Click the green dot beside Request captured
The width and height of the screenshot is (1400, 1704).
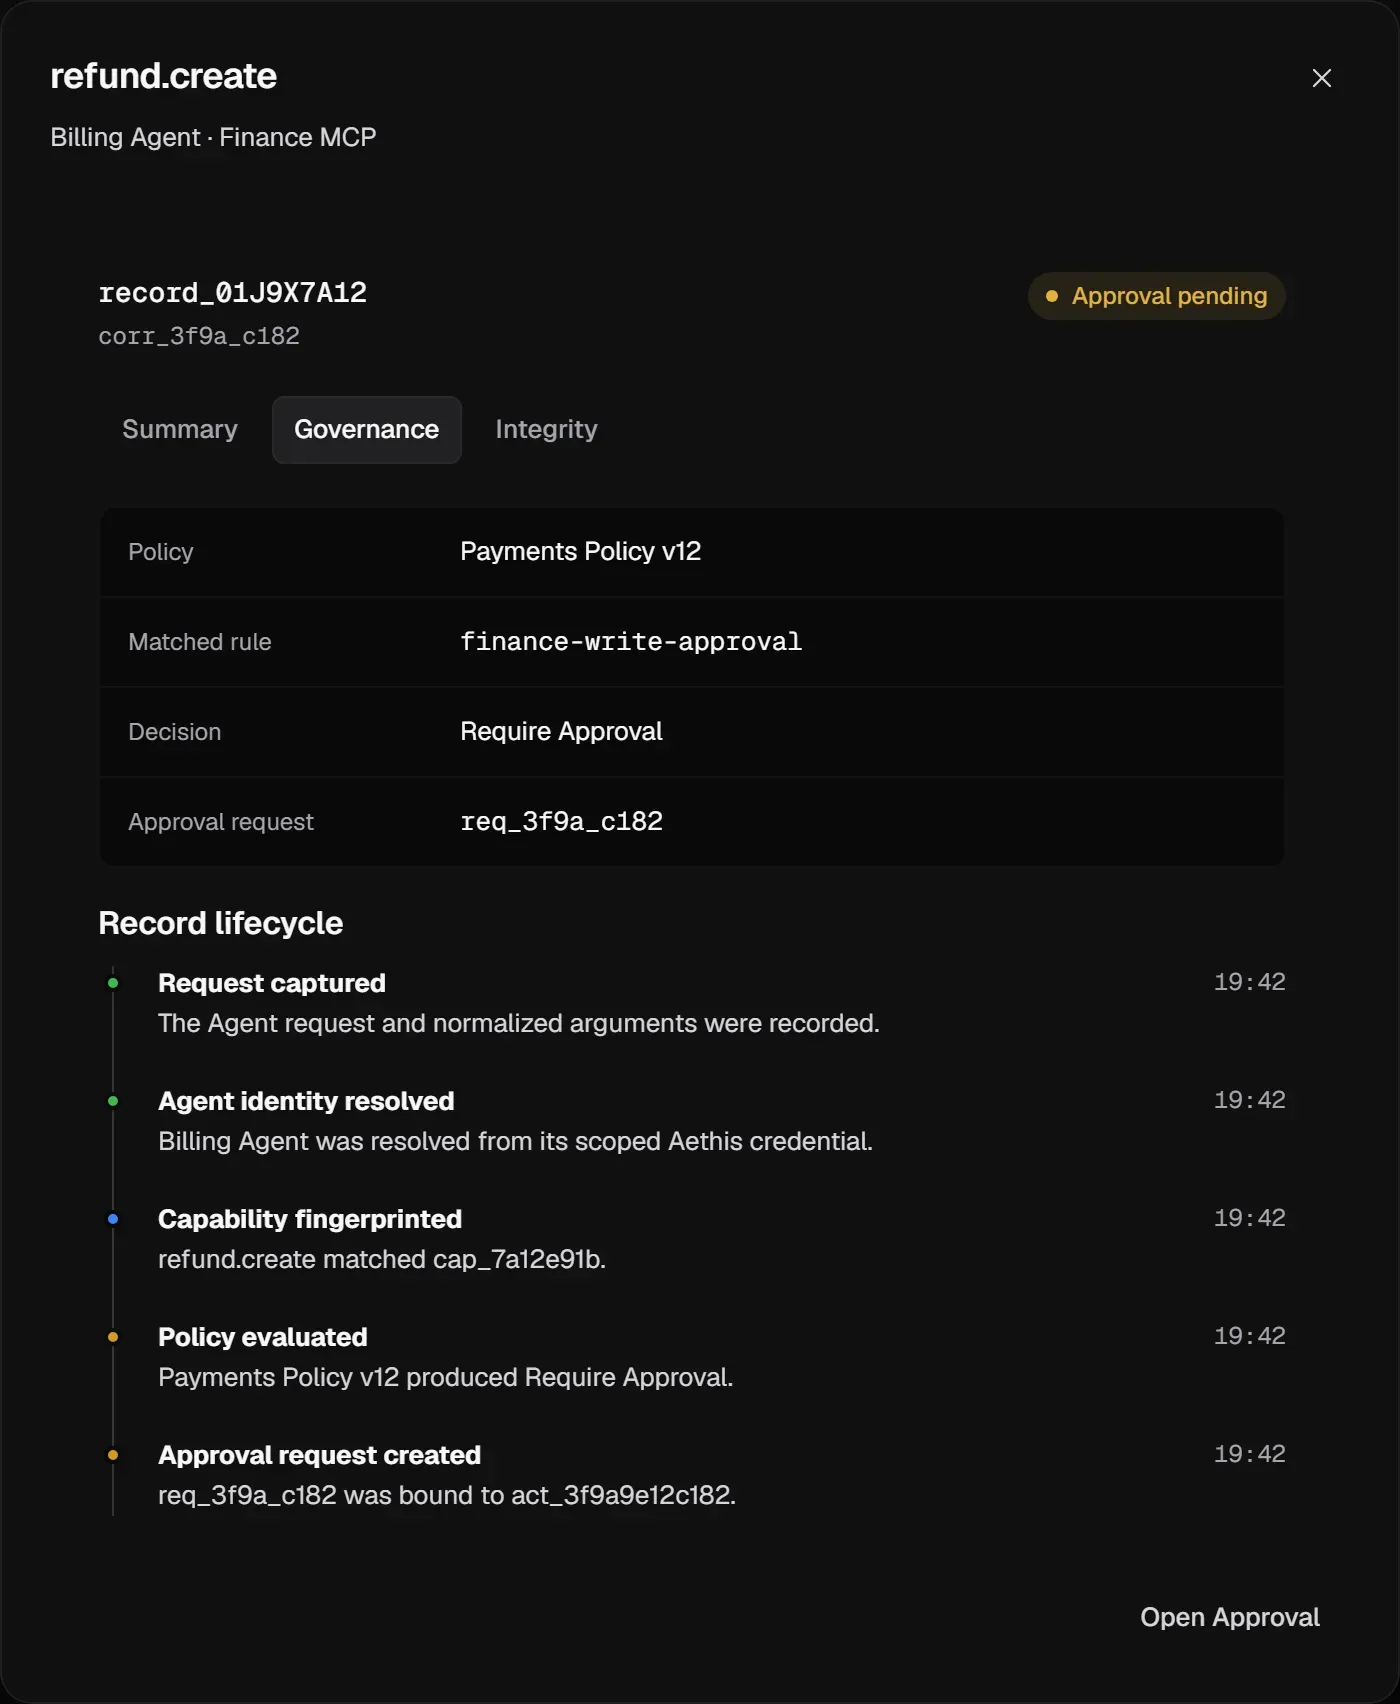[113, 983]
